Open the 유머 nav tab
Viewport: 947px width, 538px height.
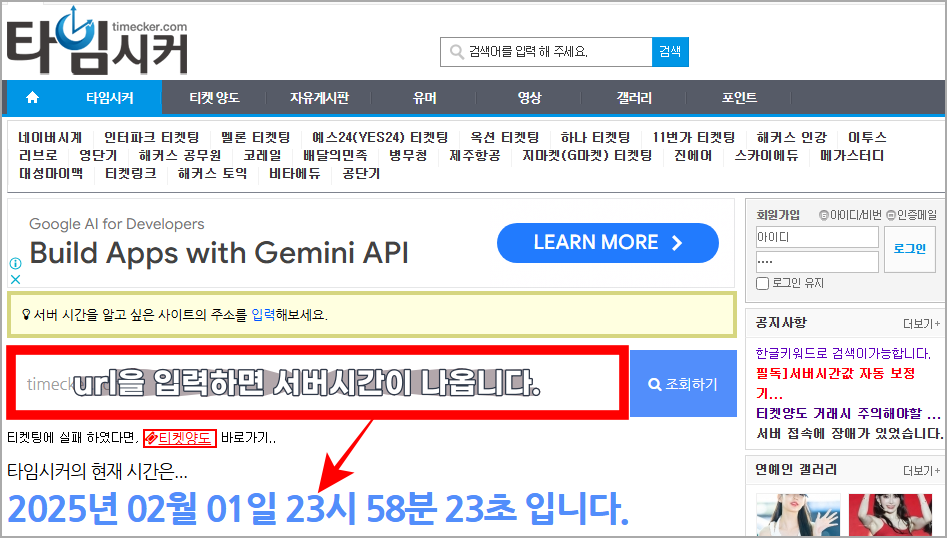point(424,97)
